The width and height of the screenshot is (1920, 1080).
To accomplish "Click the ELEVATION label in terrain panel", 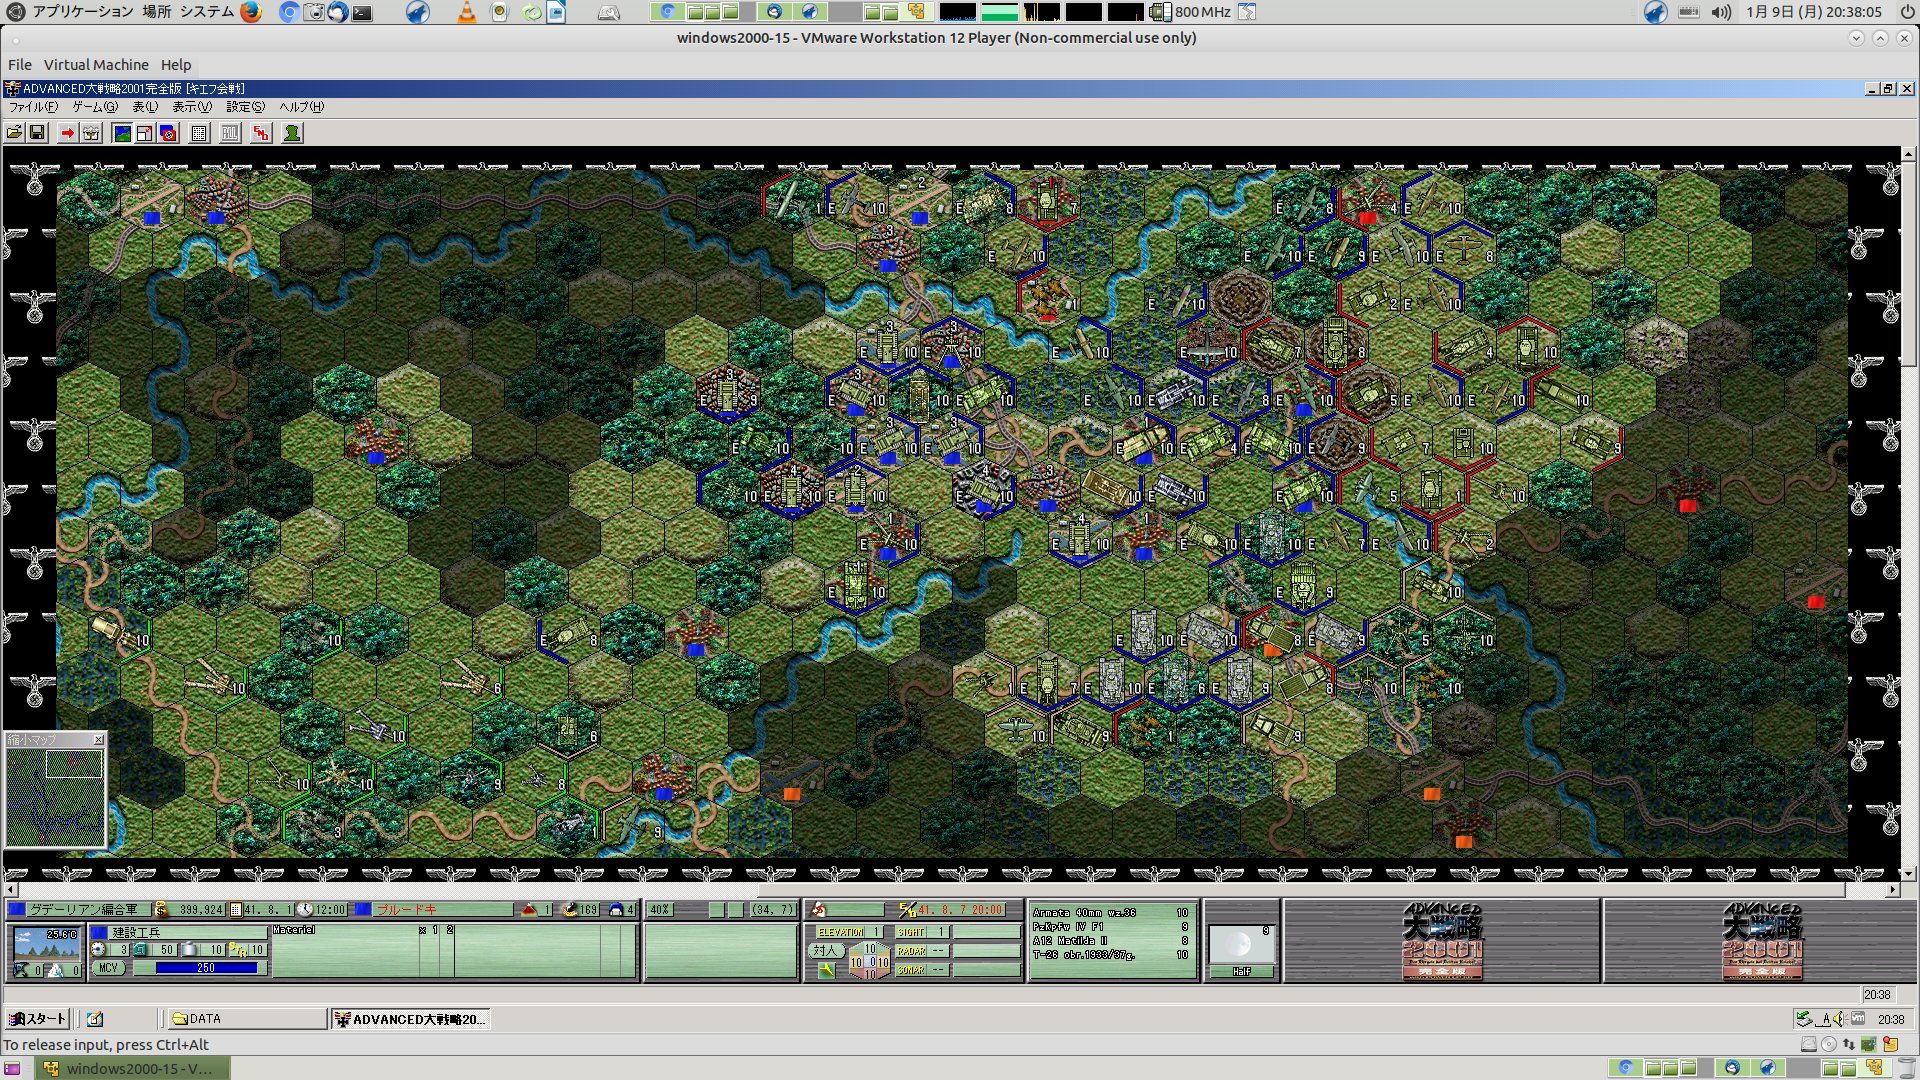I will pos(840,932).
